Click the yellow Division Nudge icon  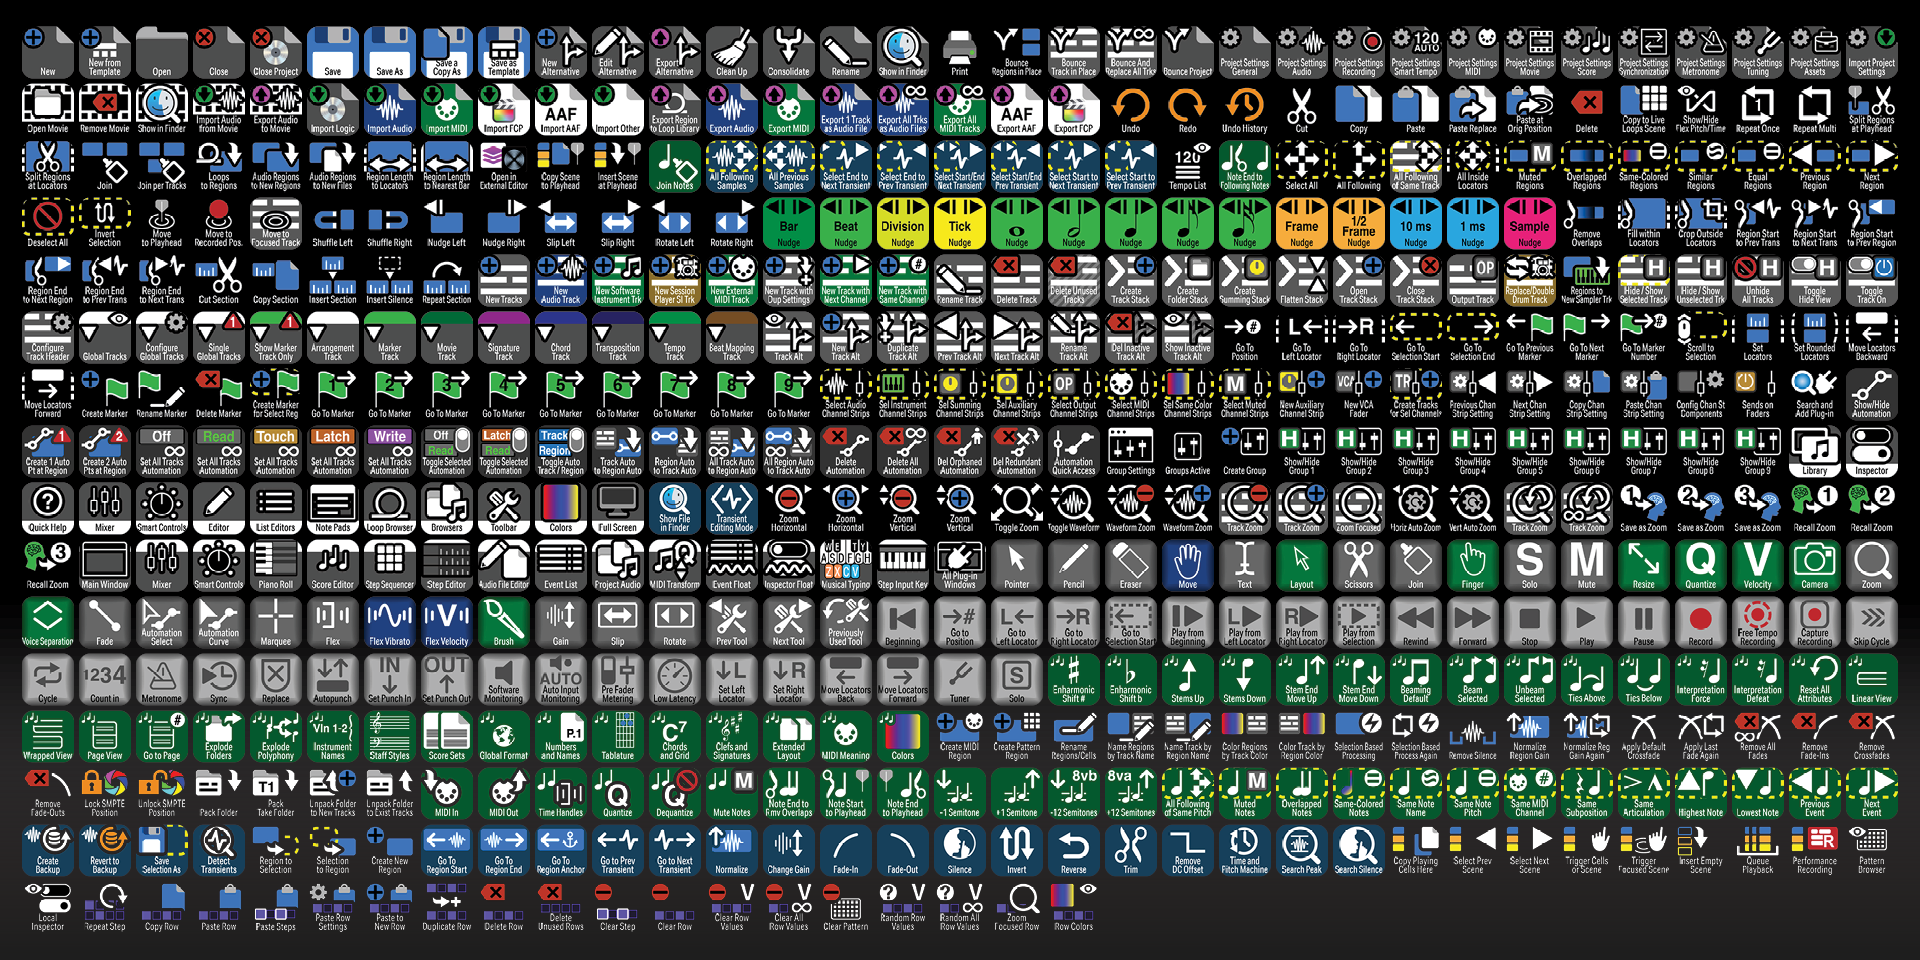[902, 223]
